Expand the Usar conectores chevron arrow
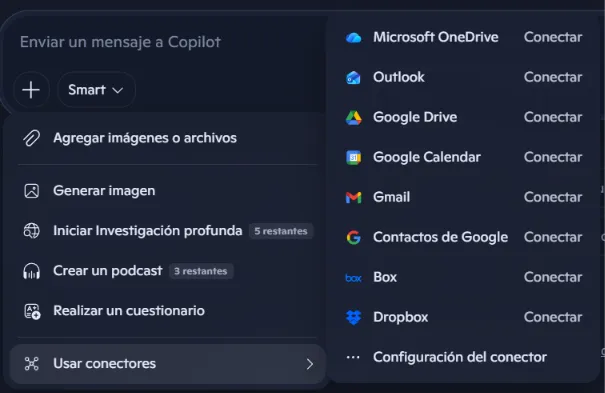 [309, 364]
